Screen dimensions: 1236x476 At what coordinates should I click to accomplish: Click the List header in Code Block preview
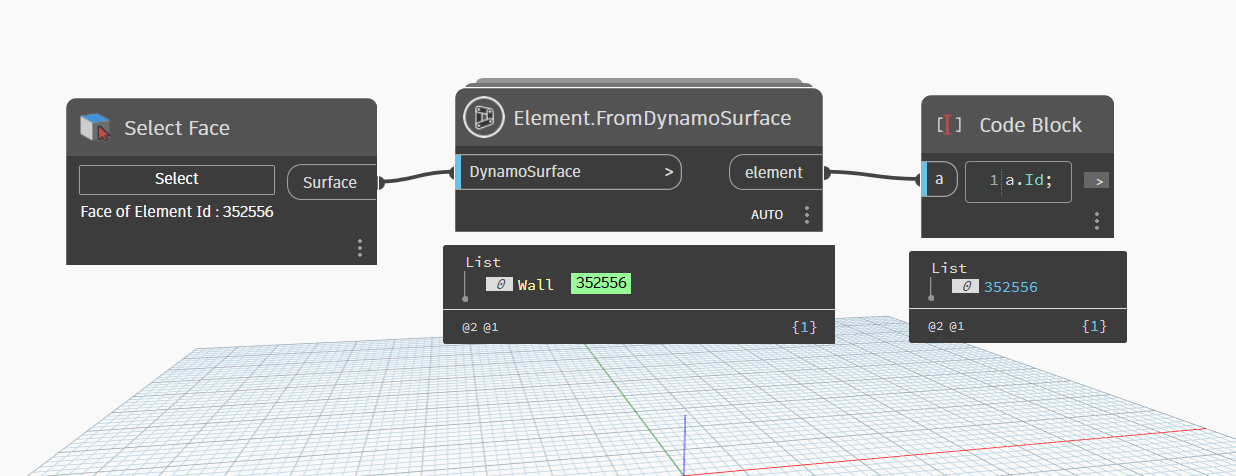coord(949,268)
